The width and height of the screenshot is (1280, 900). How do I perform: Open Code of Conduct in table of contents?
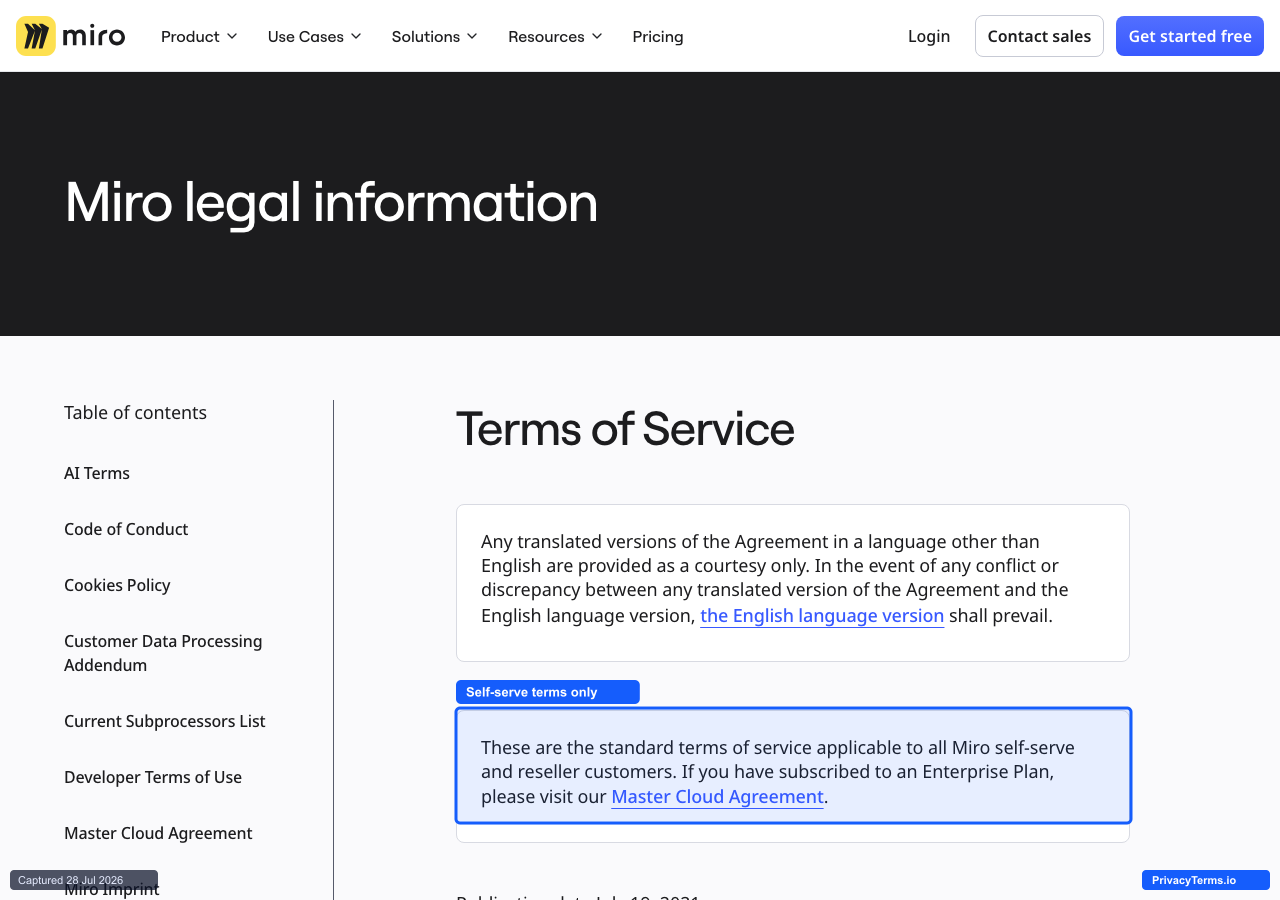click(x=126, y=529)
